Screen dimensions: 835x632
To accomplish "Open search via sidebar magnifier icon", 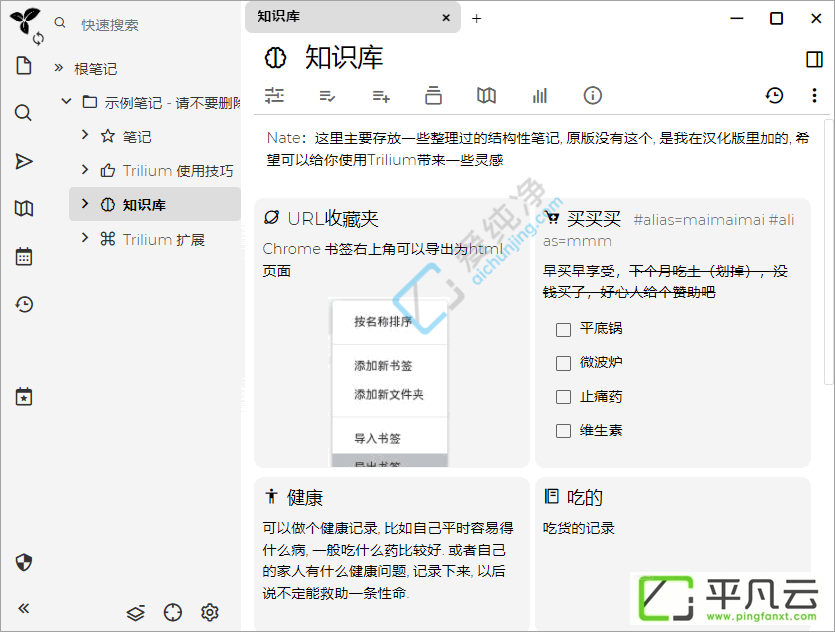I will point(23,113).
